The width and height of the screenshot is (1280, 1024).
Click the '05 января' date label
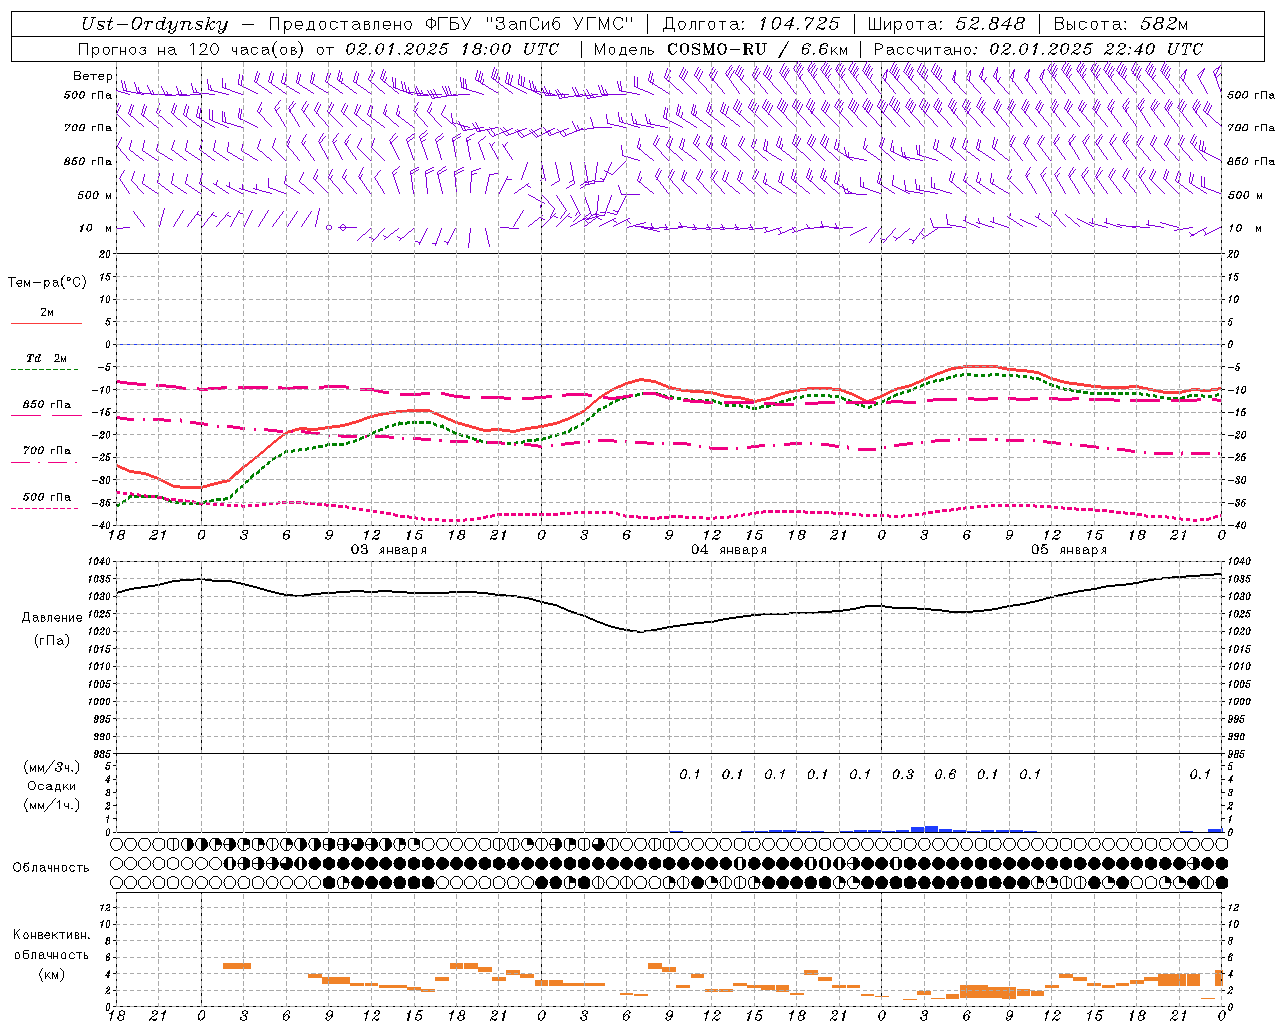(x=1069, y=550)
